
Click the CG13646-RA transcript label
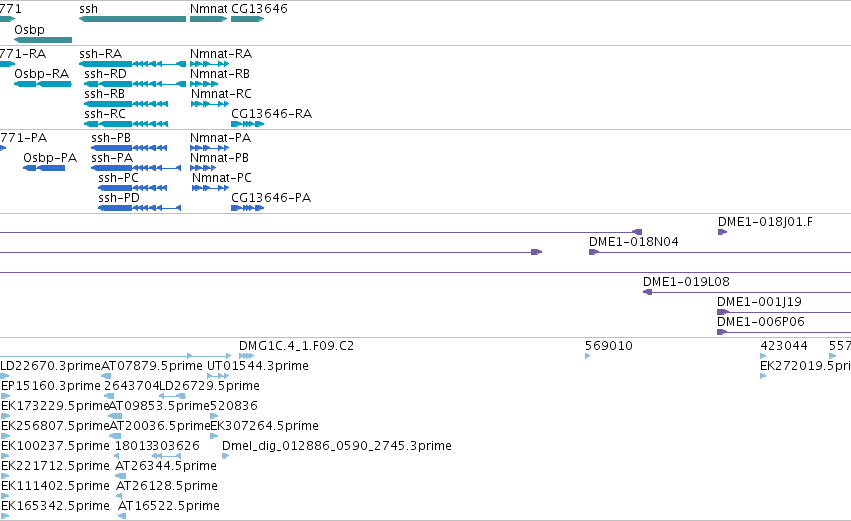coord(271,114)
